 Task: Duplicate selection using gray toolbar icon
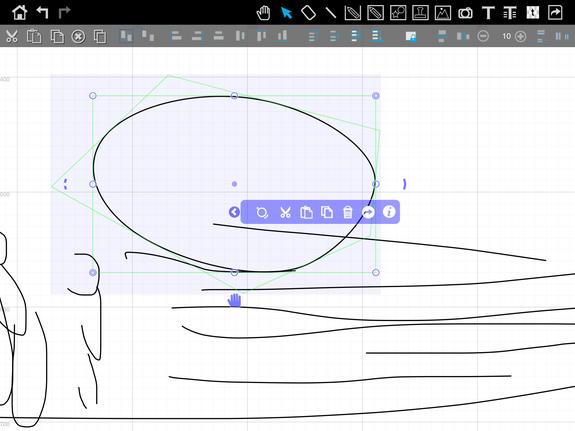(100, 36)
